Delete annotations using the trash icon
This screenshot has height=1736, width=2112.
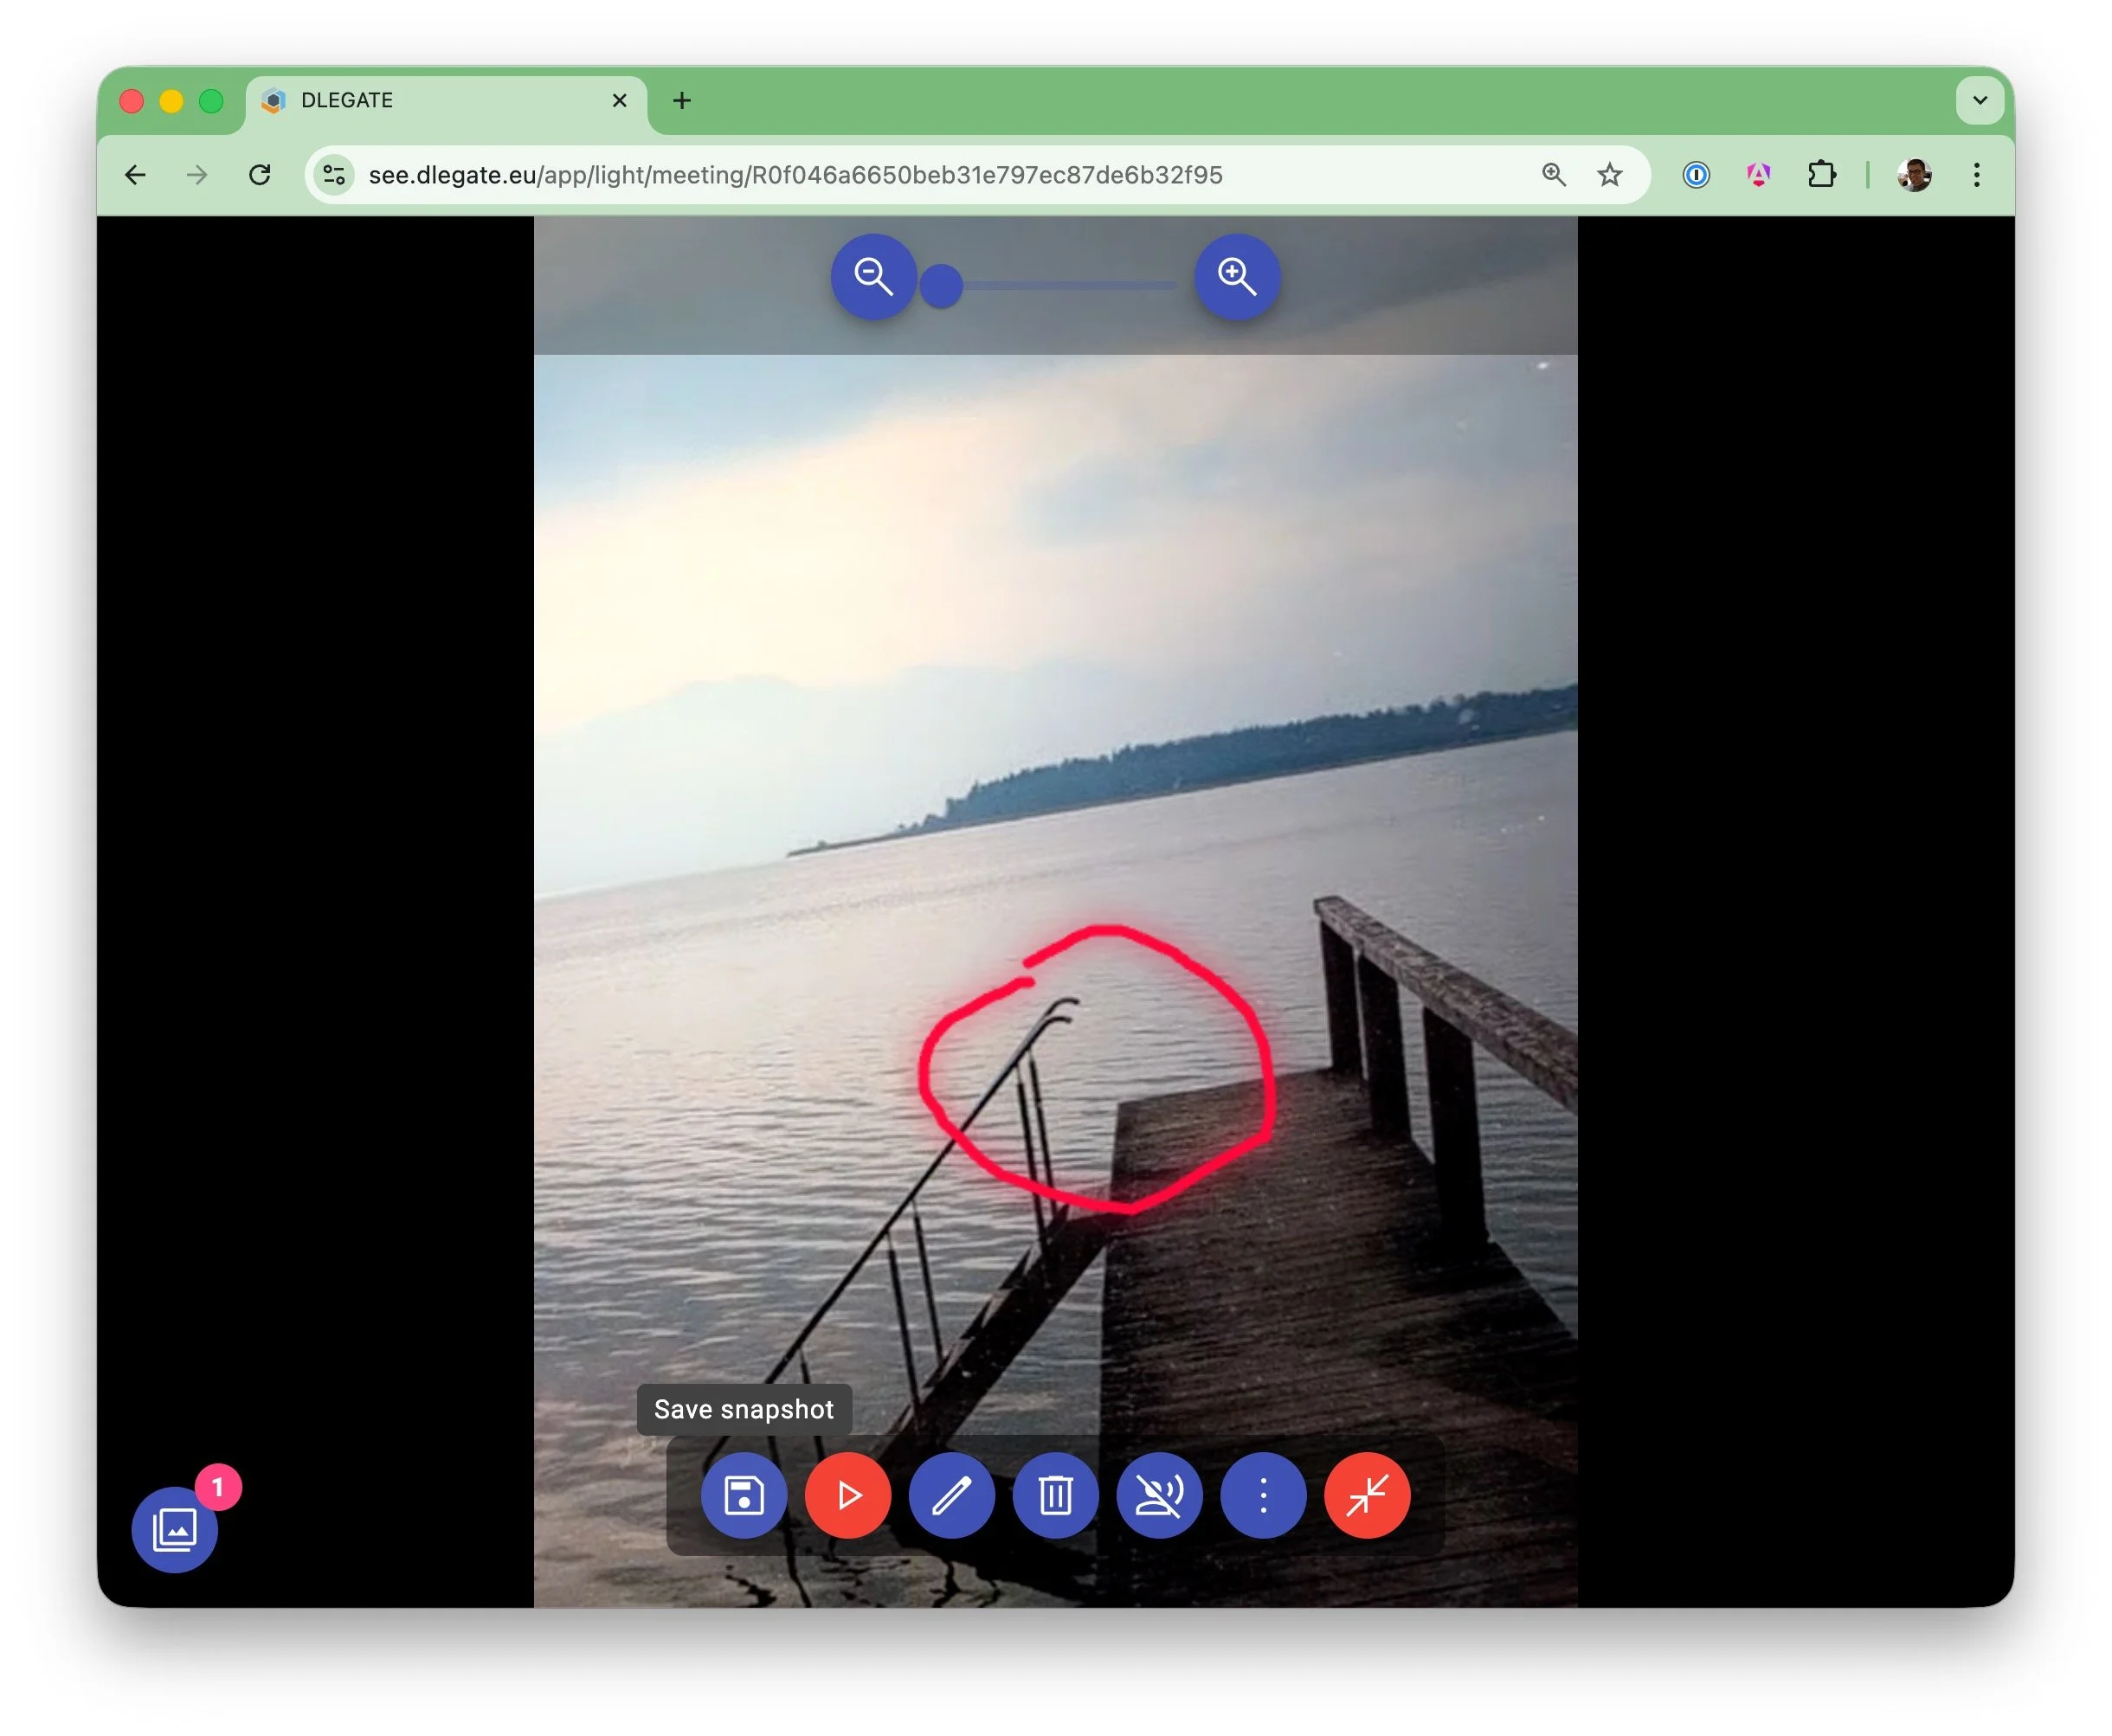tap(1056, 1496)
